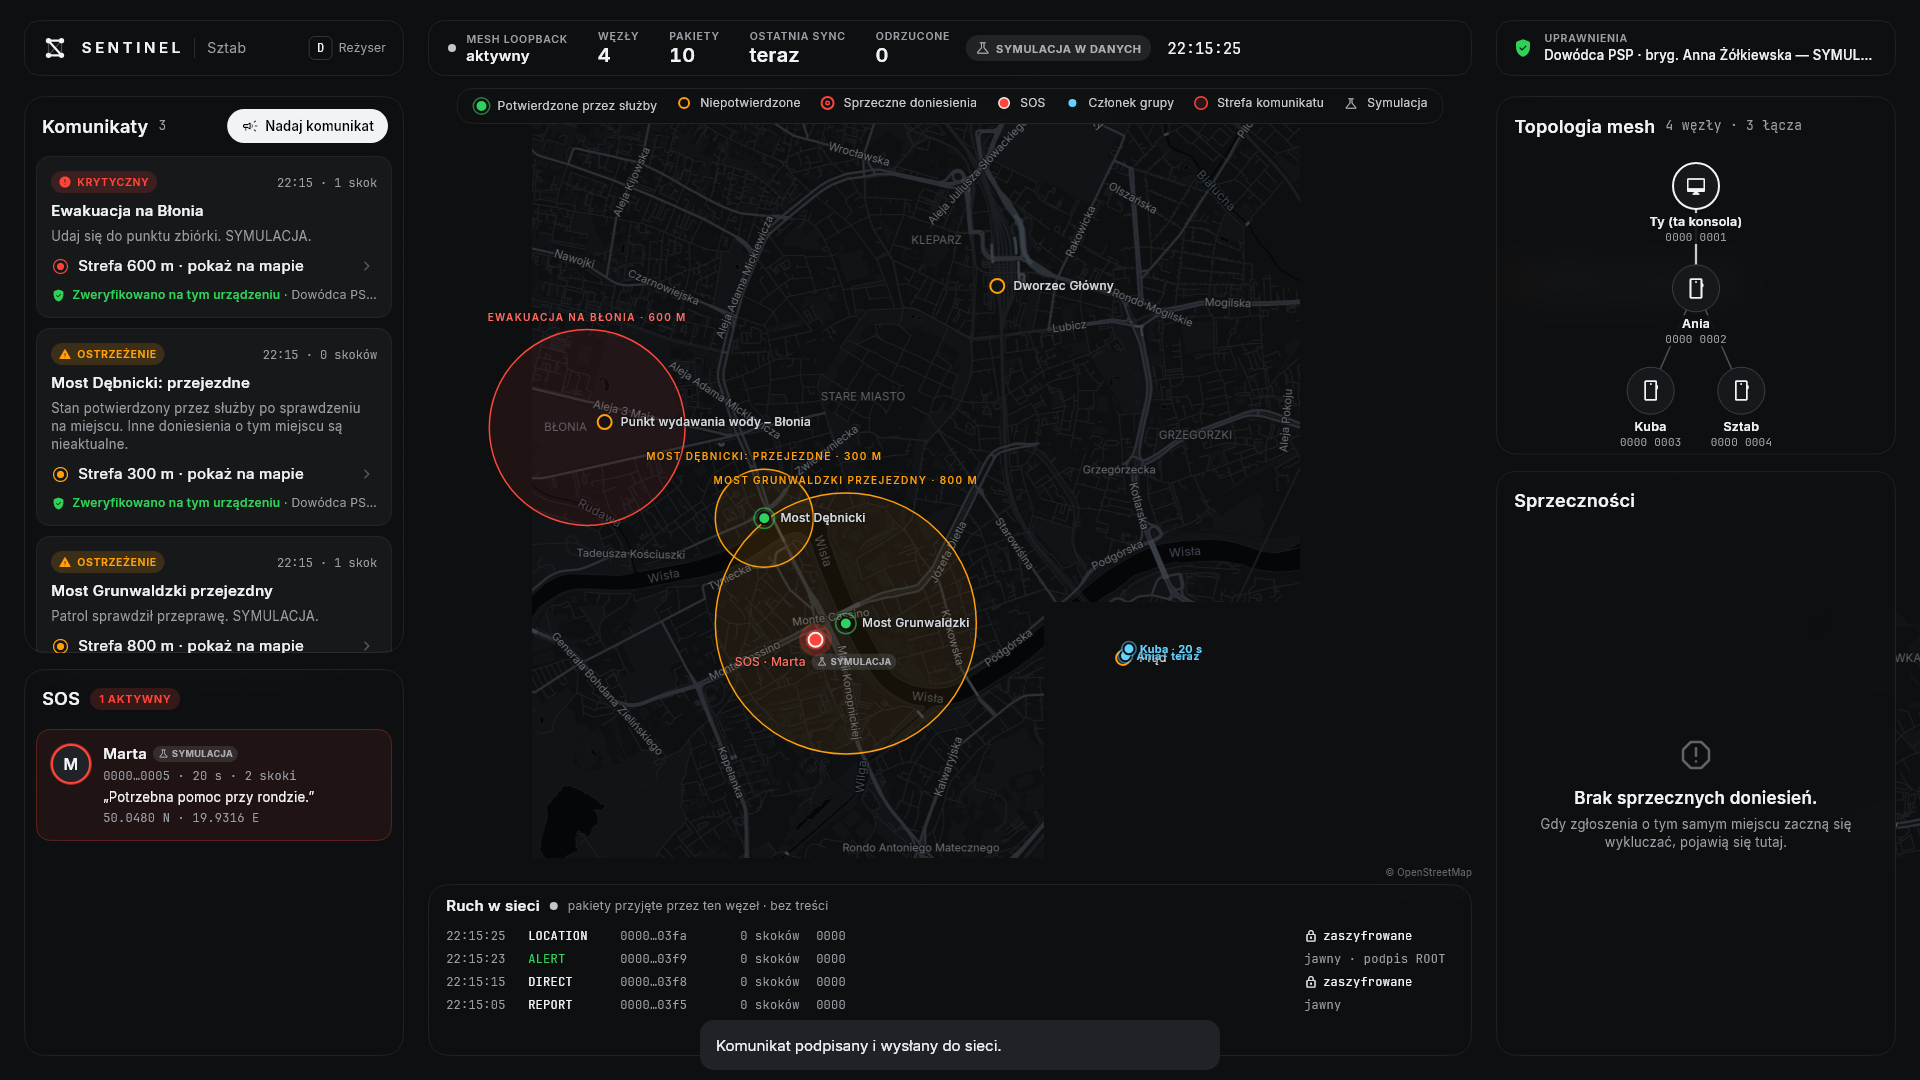
Task: Open Marta SOS card avatar
Action: click(71, 764)
